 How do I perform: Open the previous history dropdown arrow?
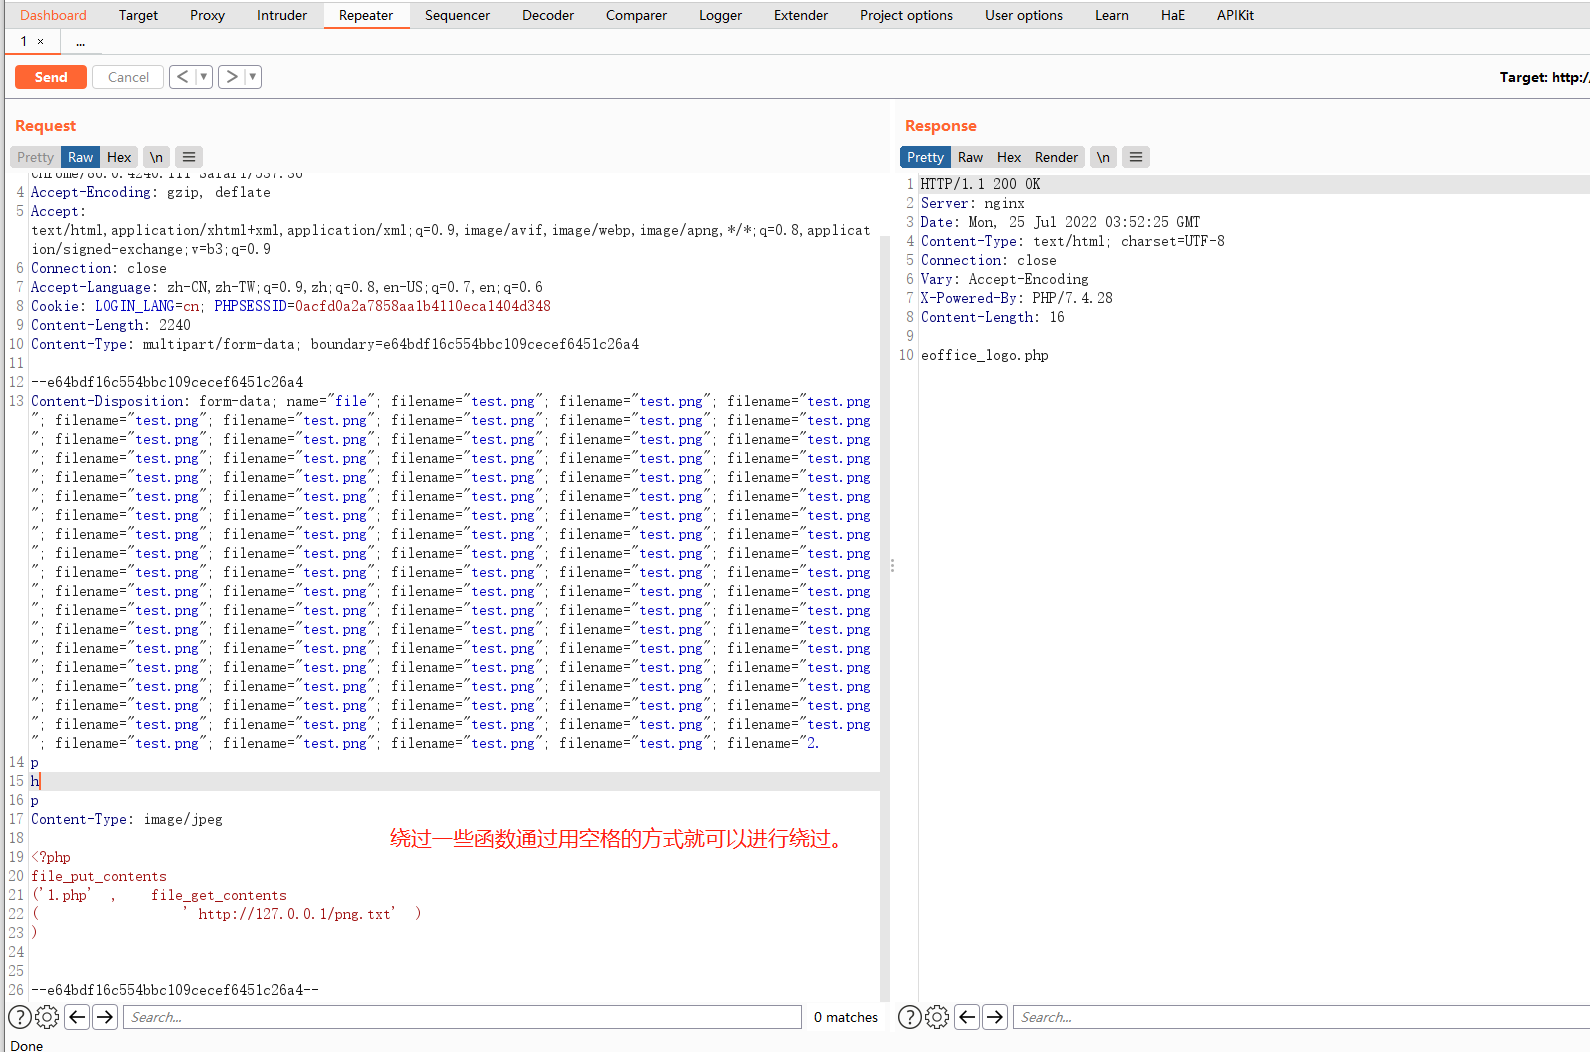(x=204, y=77)
